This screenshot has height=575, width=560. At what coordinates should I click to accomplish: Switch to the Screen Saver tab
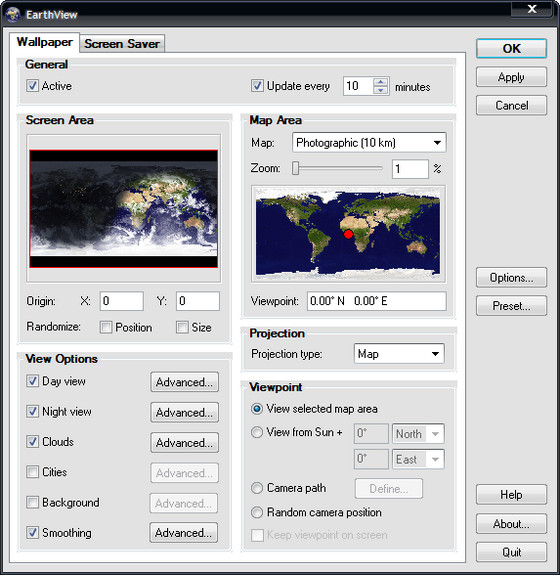pos(122,44)
